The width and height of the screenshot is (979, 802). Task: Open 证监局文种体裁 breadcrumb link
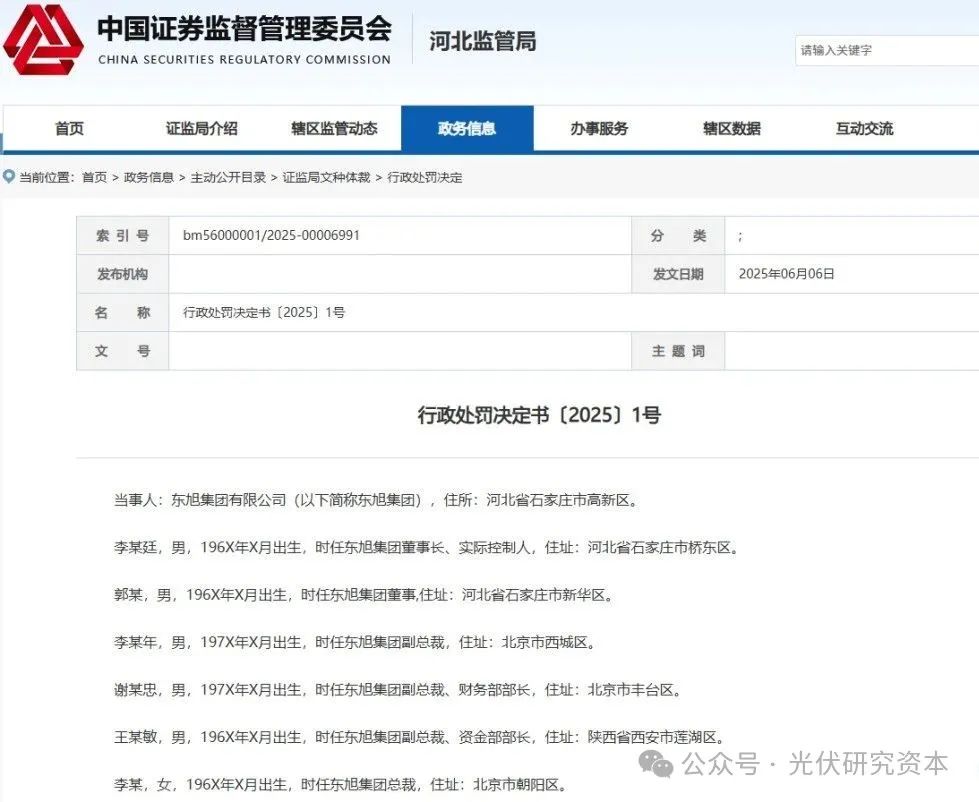coord(326,177)
